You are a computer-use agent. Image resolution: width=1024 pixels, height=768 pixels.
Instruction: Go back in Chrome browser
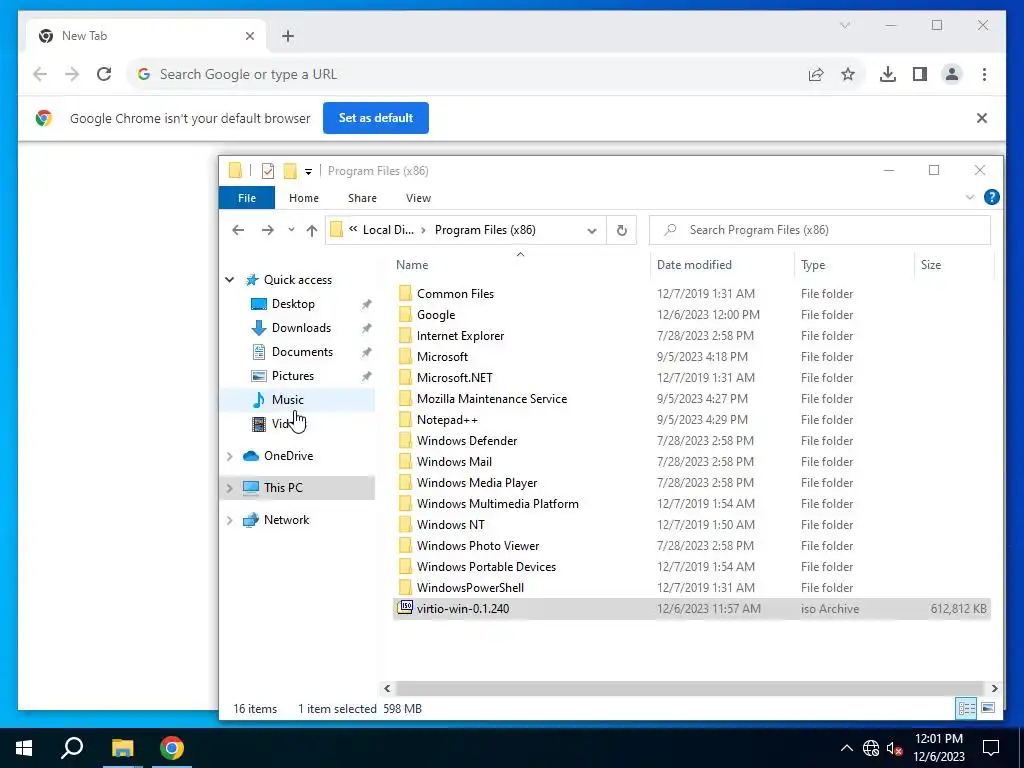click(x=40, y=74)
